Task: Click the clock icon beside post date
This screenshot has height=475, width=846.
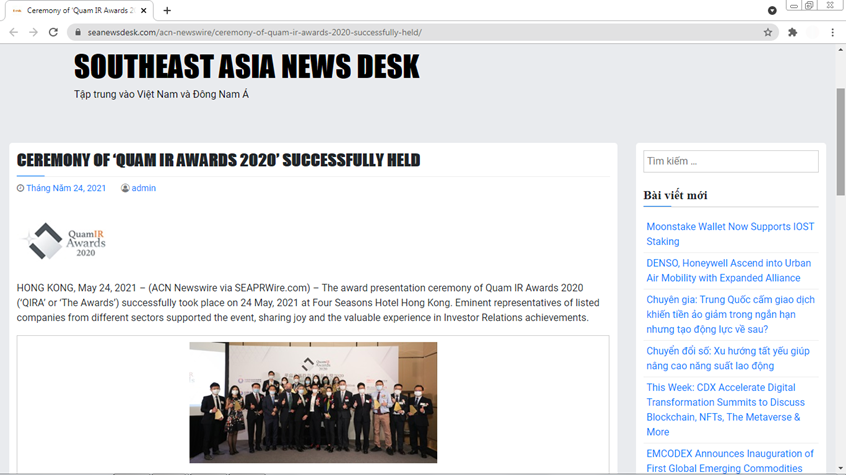Action: 21,188
